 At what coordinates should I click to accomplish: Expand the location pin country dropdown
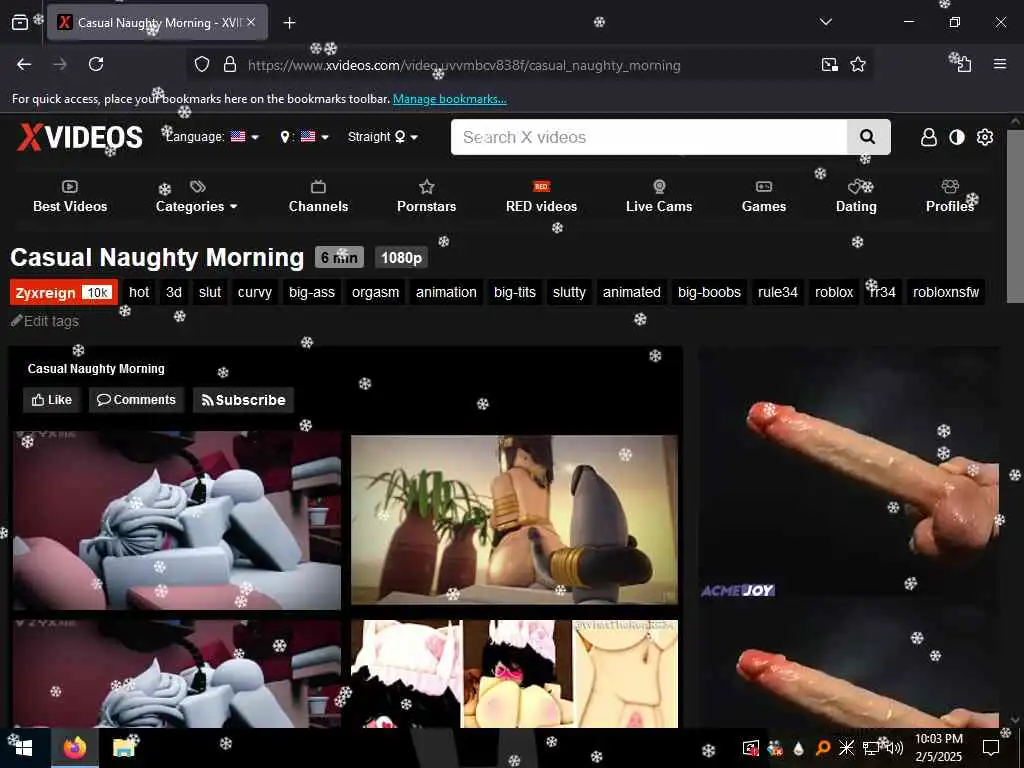click(x=304, y=136)
